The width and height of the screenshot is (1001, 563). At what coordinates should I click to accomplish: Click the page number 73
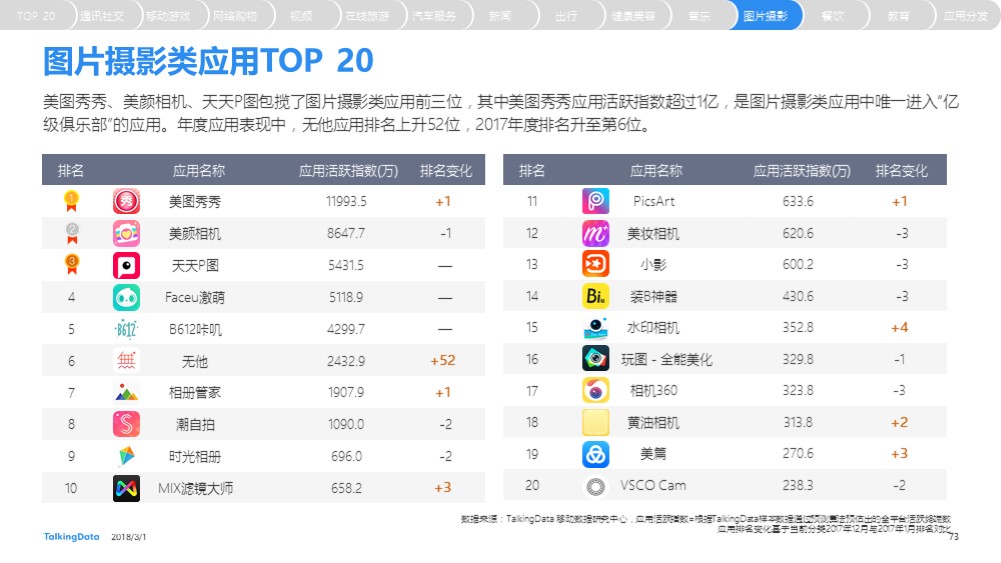tap(954, 537)
